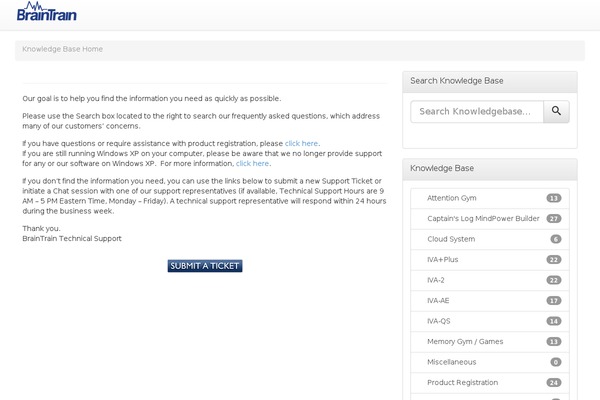Open the IVA-QS category
600x400 pixels.
pyautogui.click(x=490, y=321)
